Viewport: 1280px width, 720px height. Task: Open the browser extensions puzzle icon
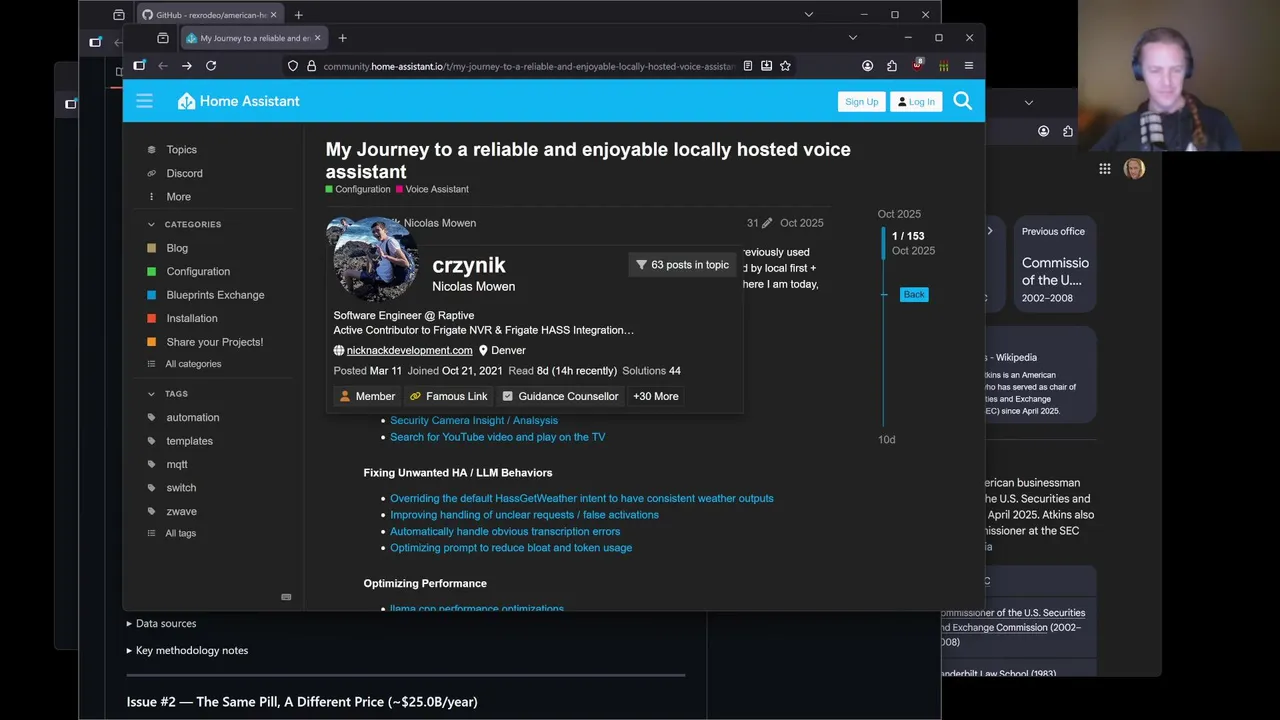pyautogui.click(x=892, y=66)
